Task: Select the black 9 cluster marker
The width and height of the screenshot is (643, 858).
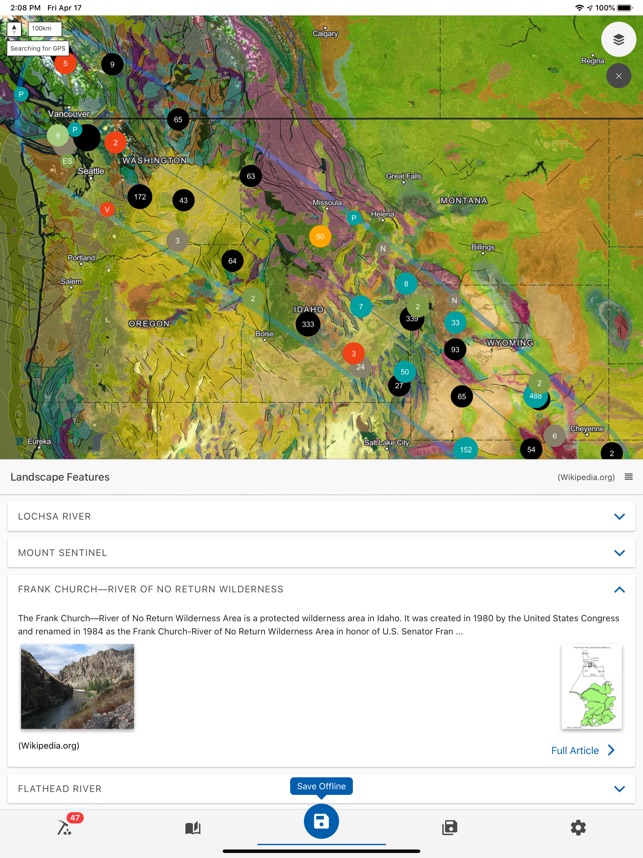Action: point(112,64)
